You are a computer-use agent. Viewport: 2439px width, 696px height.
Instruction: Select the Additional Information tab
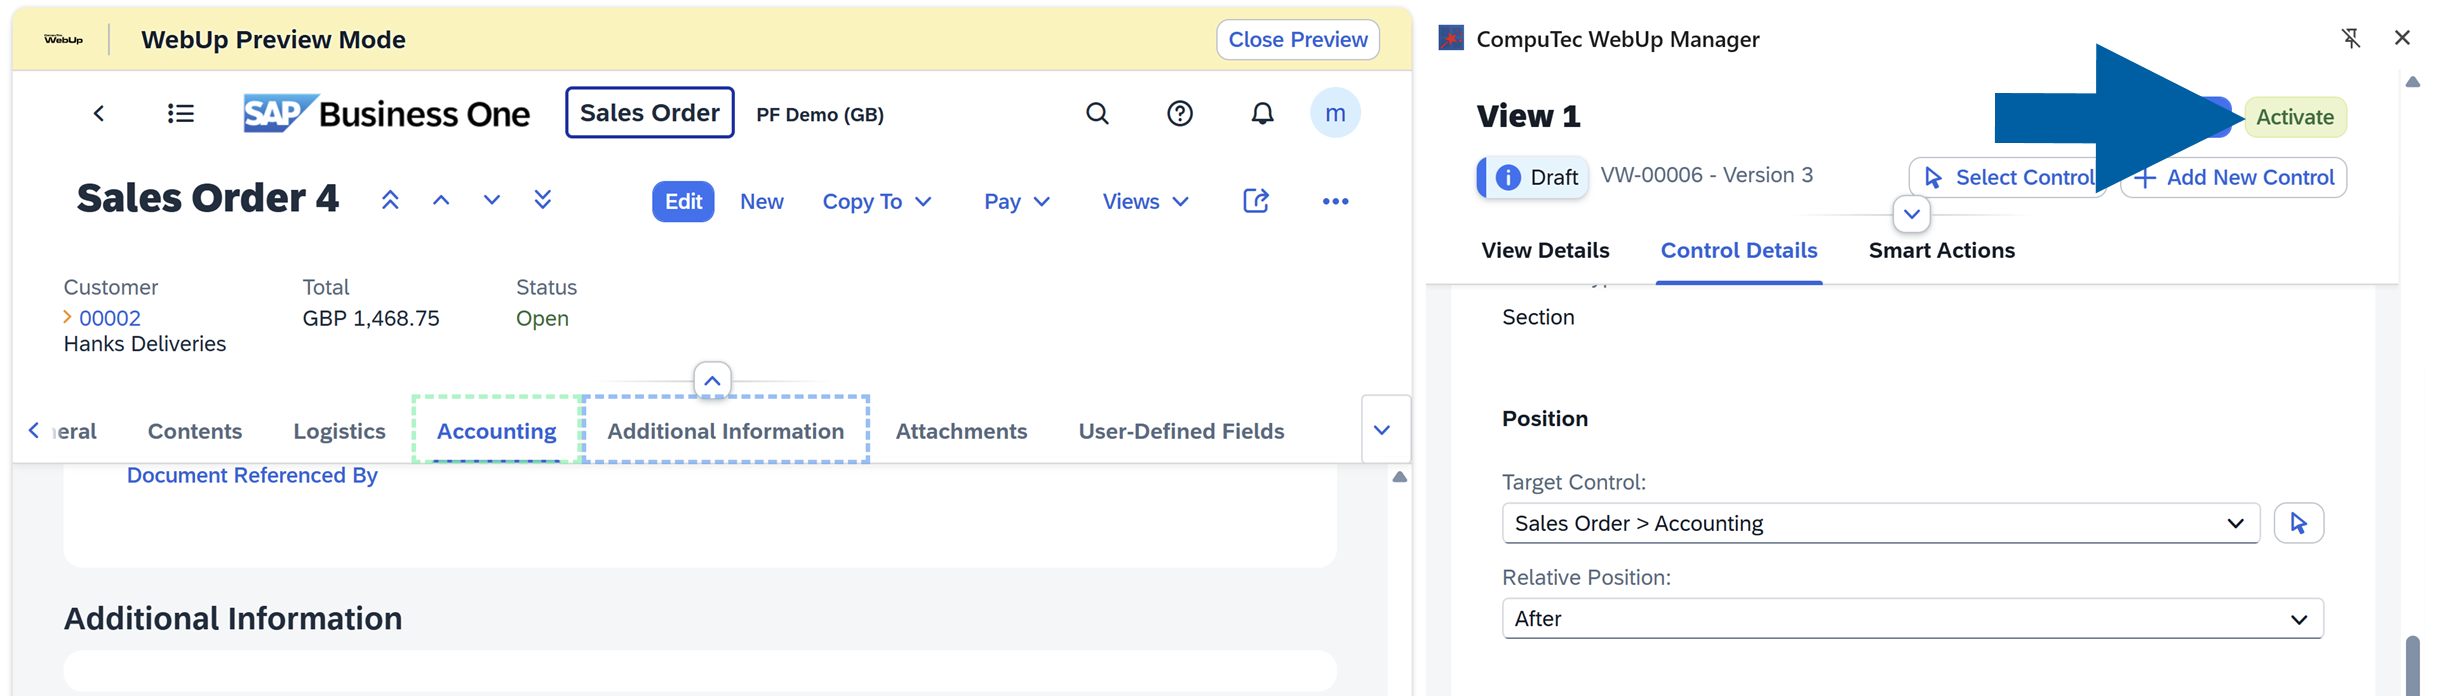[x=725, y=431]
